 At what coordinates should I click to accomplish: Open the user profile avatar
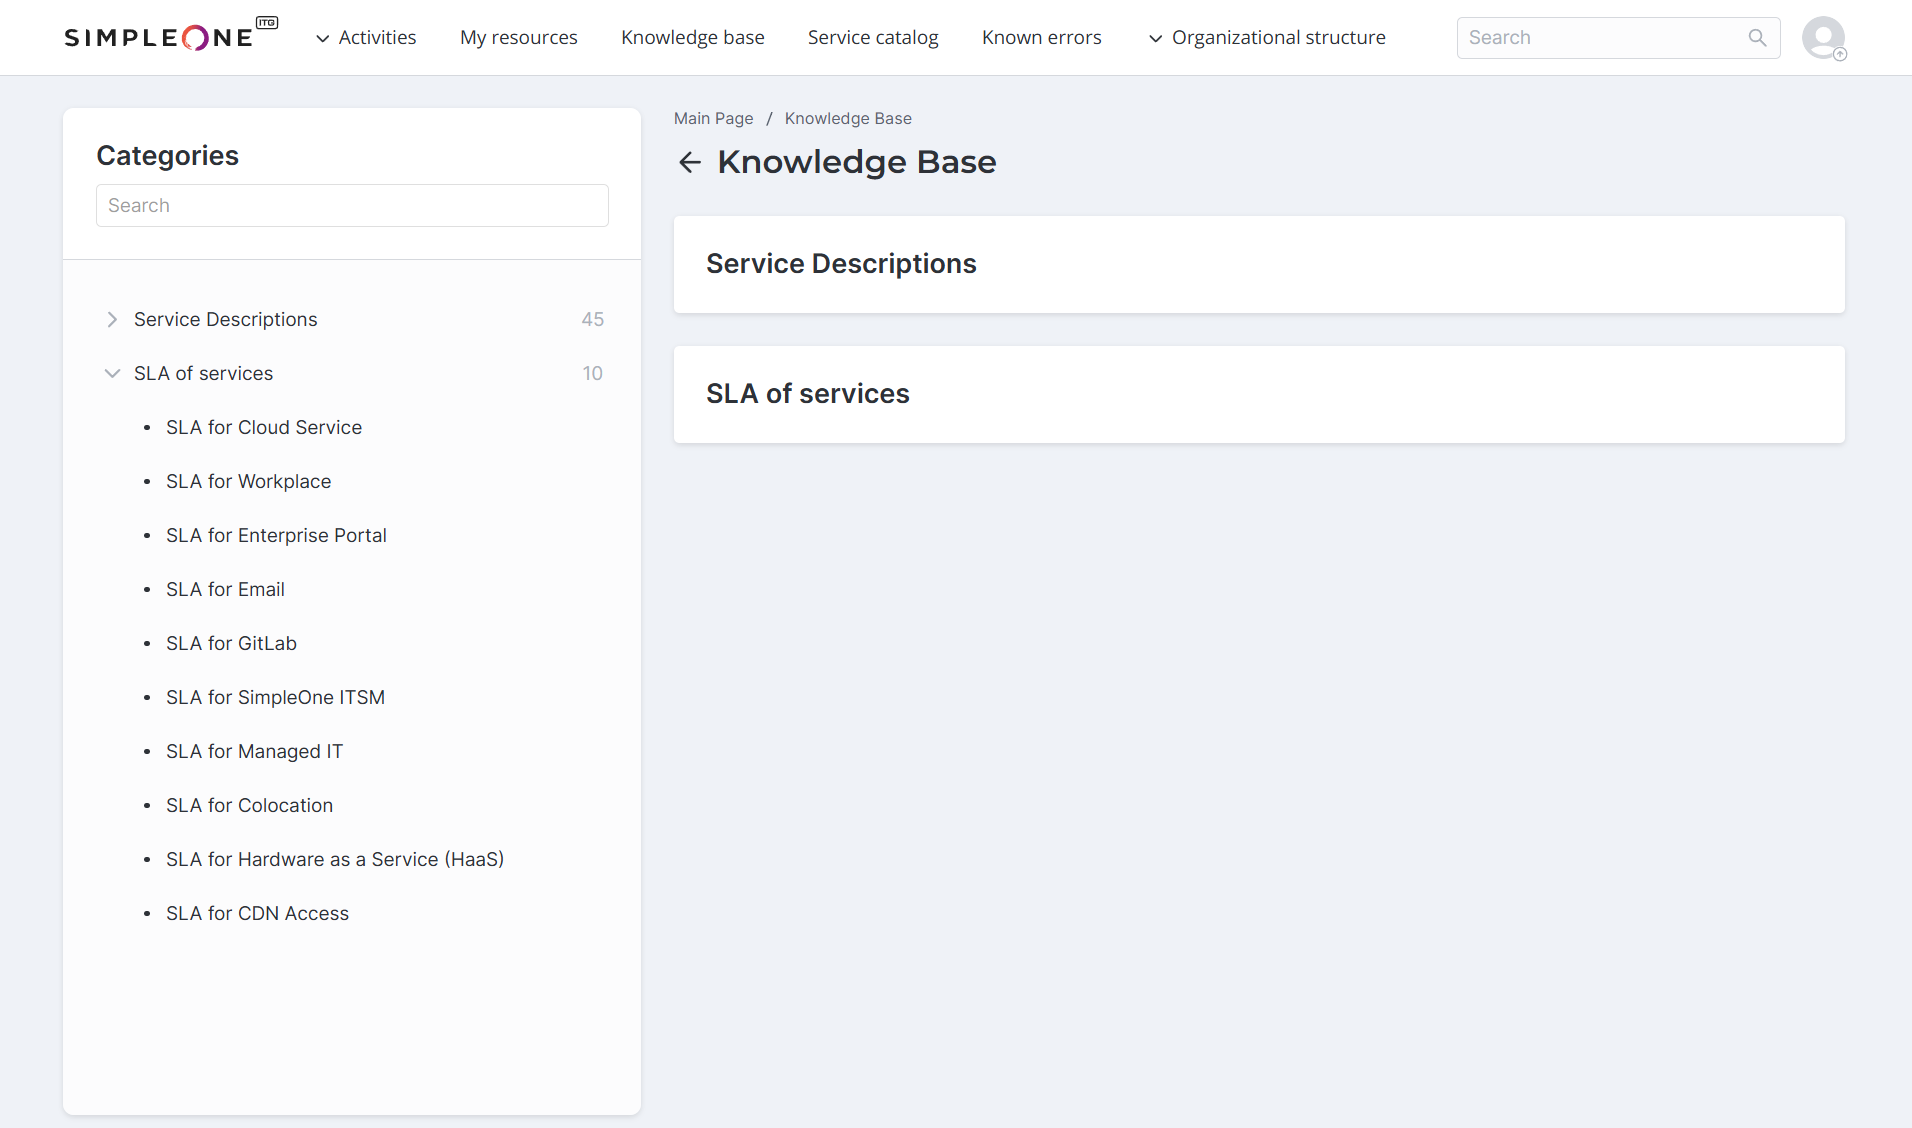(x=1824, y=38)
